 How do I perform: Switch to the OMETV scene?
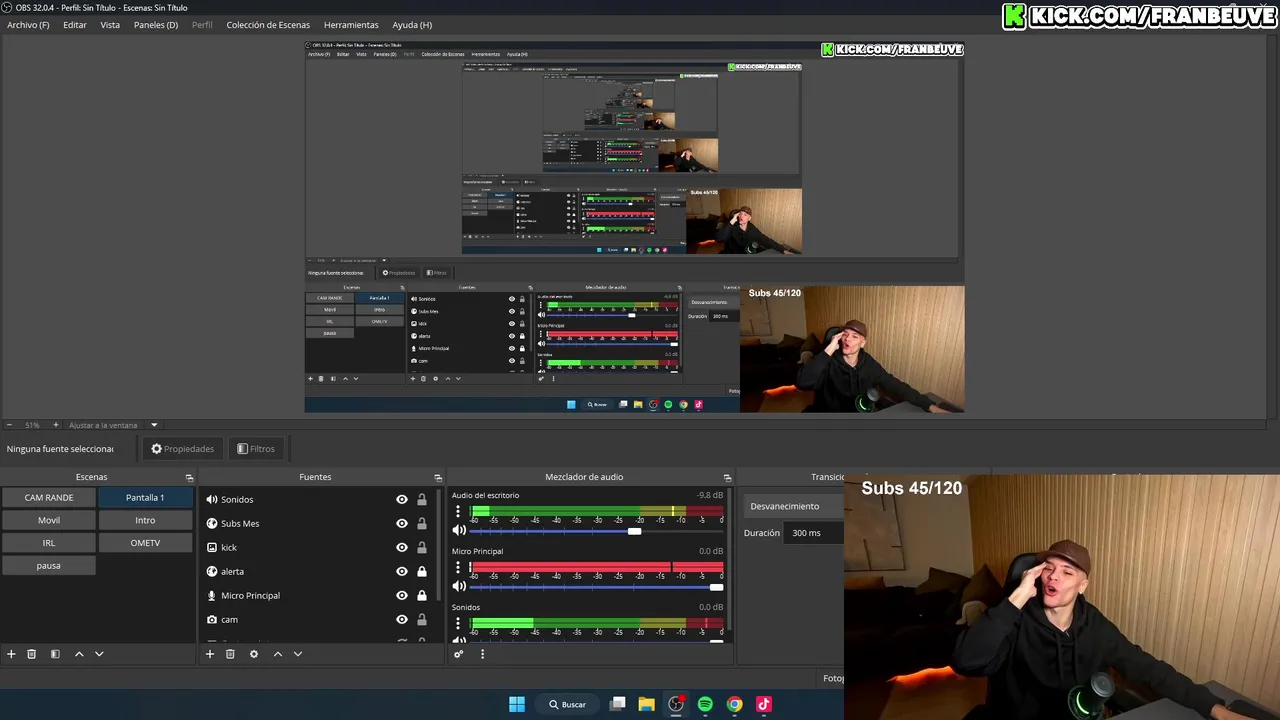point(145,543)
